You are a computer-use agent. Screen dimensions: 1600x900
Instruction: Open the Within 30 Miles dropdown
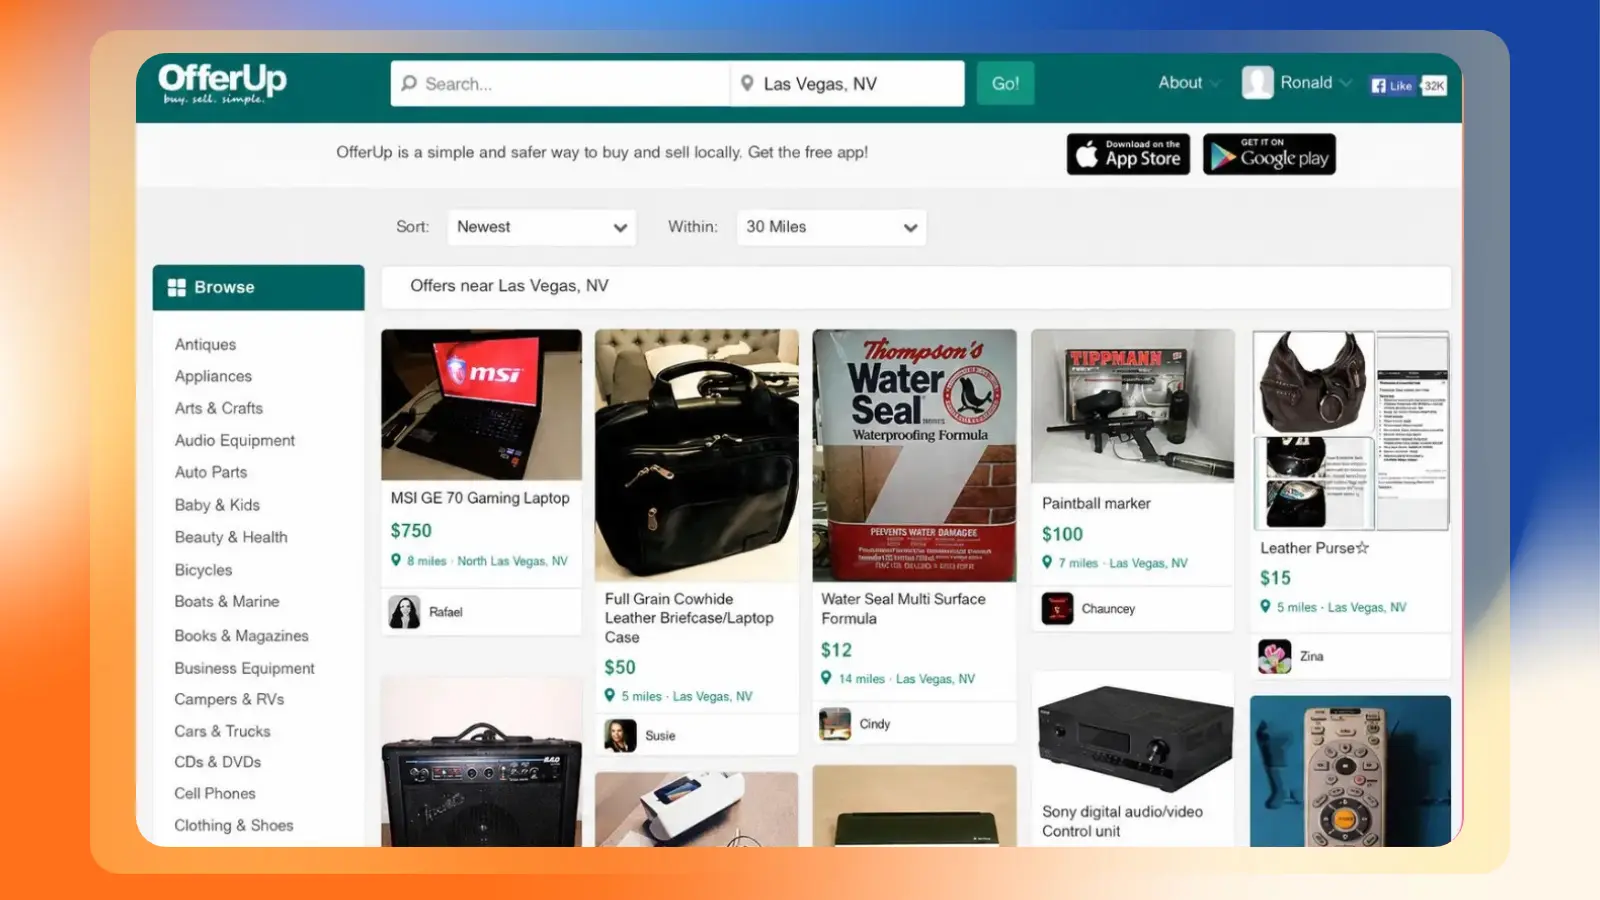coord(831,227)
